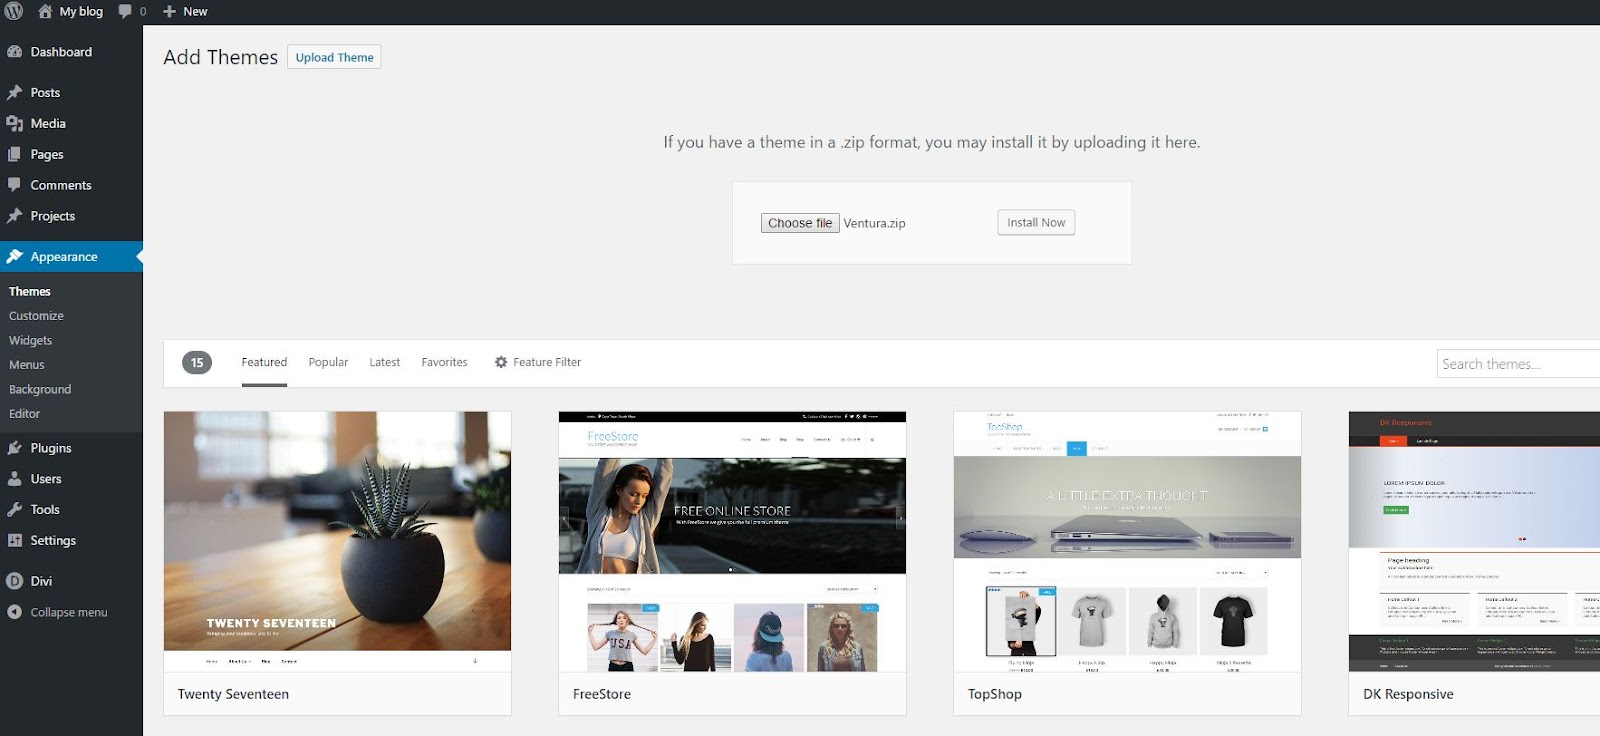Select the TopShop theme thumbnail
Viewport: 1600px width, 736px height.
1127,541
